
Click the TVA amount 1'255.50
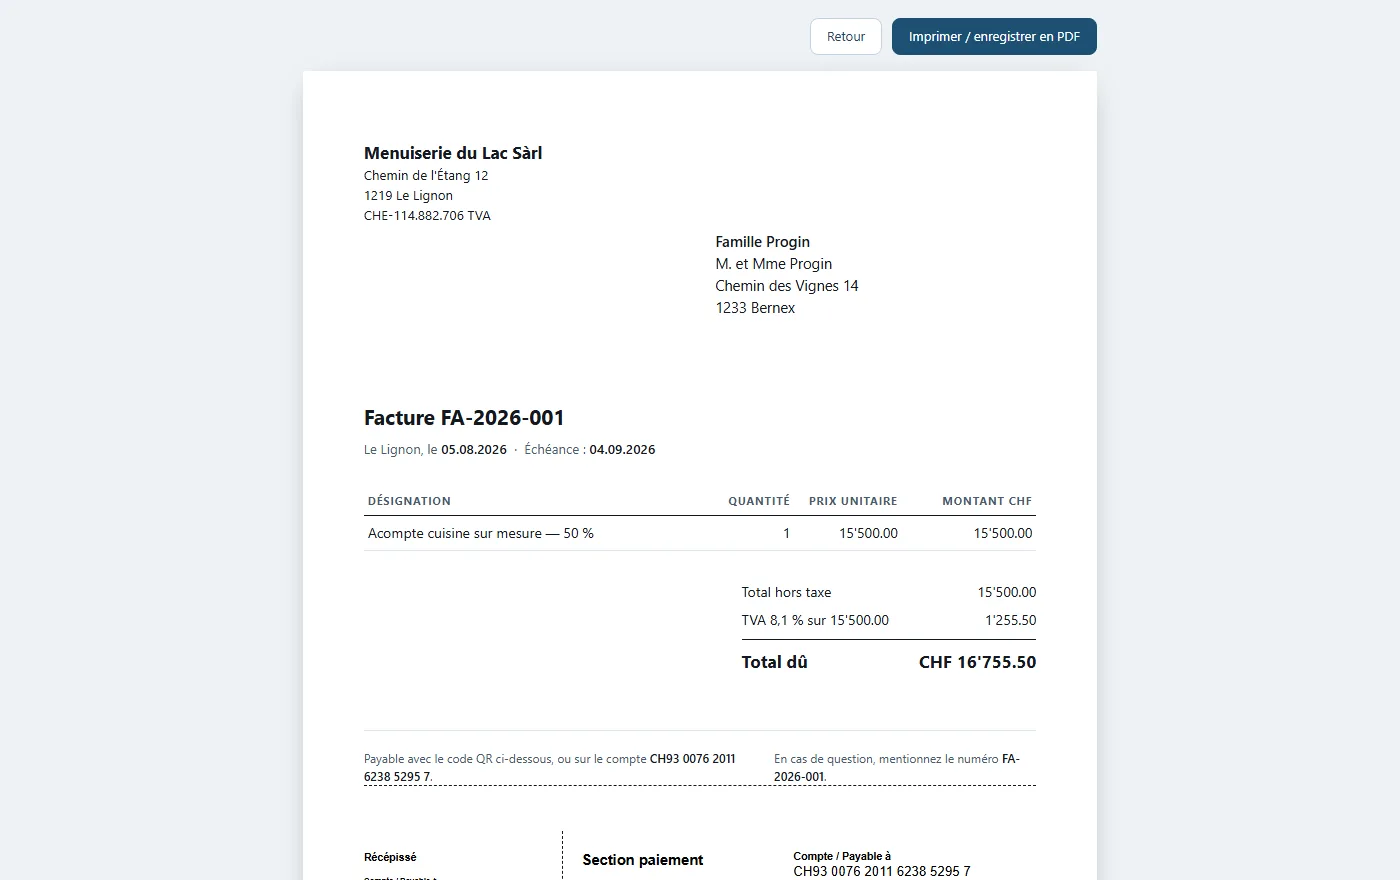point(1010,620)
